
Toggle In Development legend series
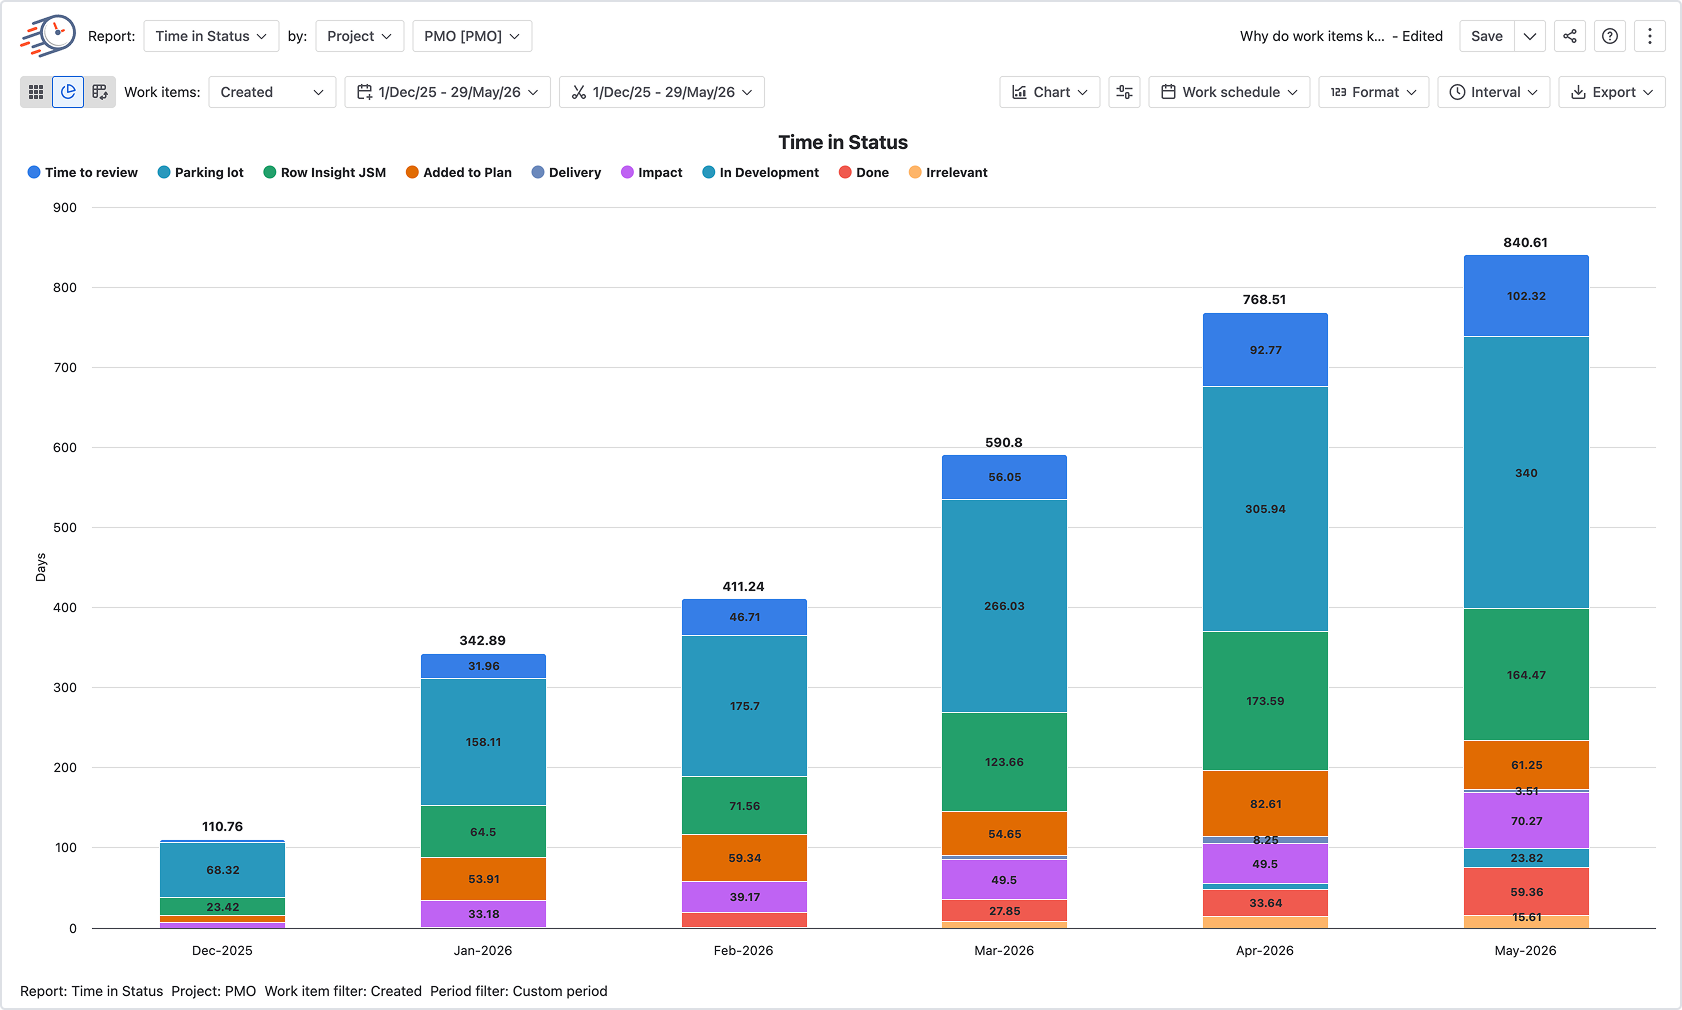[760, 172]
